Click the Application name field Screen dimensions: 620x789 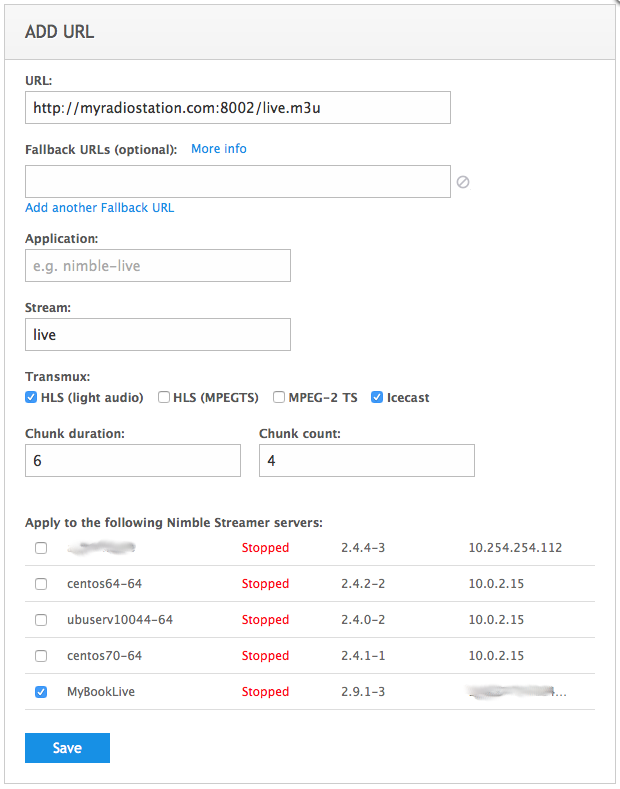click(x=158, y=266)
